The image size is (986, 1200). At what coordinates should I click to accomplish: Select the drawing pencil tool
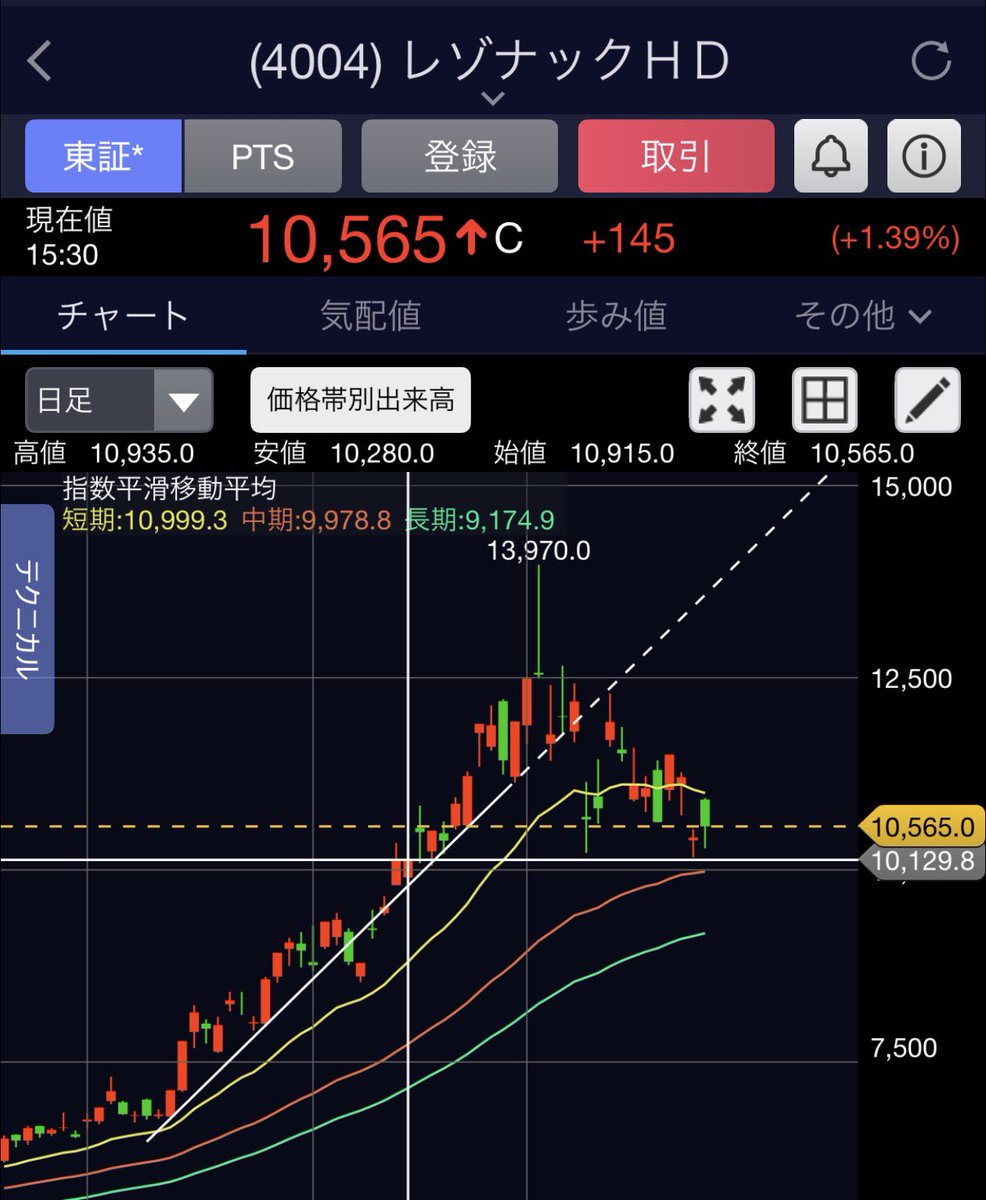click(x=926, y=399)
